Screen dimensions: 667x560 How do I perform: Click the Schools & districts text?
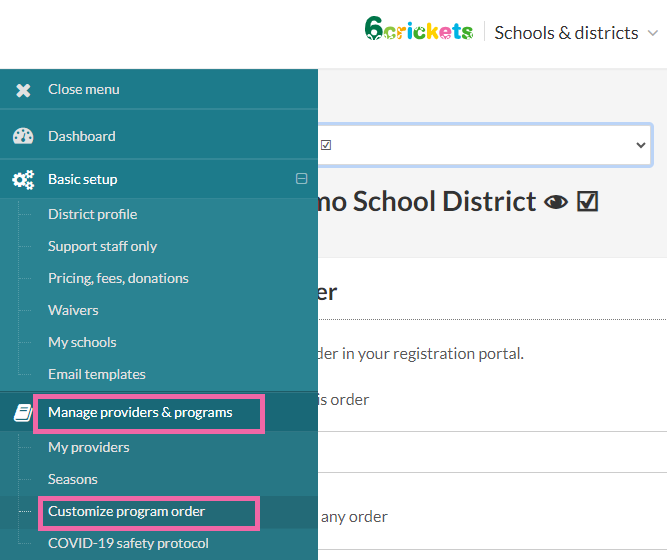point(566,33)
